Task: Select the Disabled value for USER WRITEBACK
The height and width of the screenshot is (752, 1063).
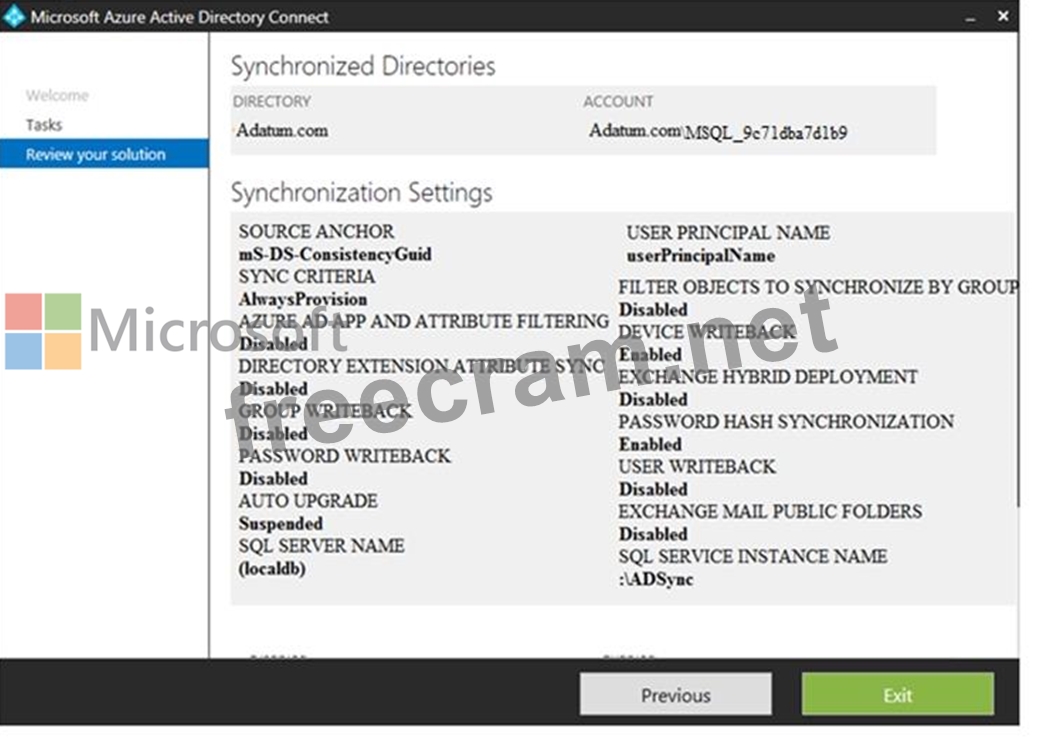Action: point(653,489)
